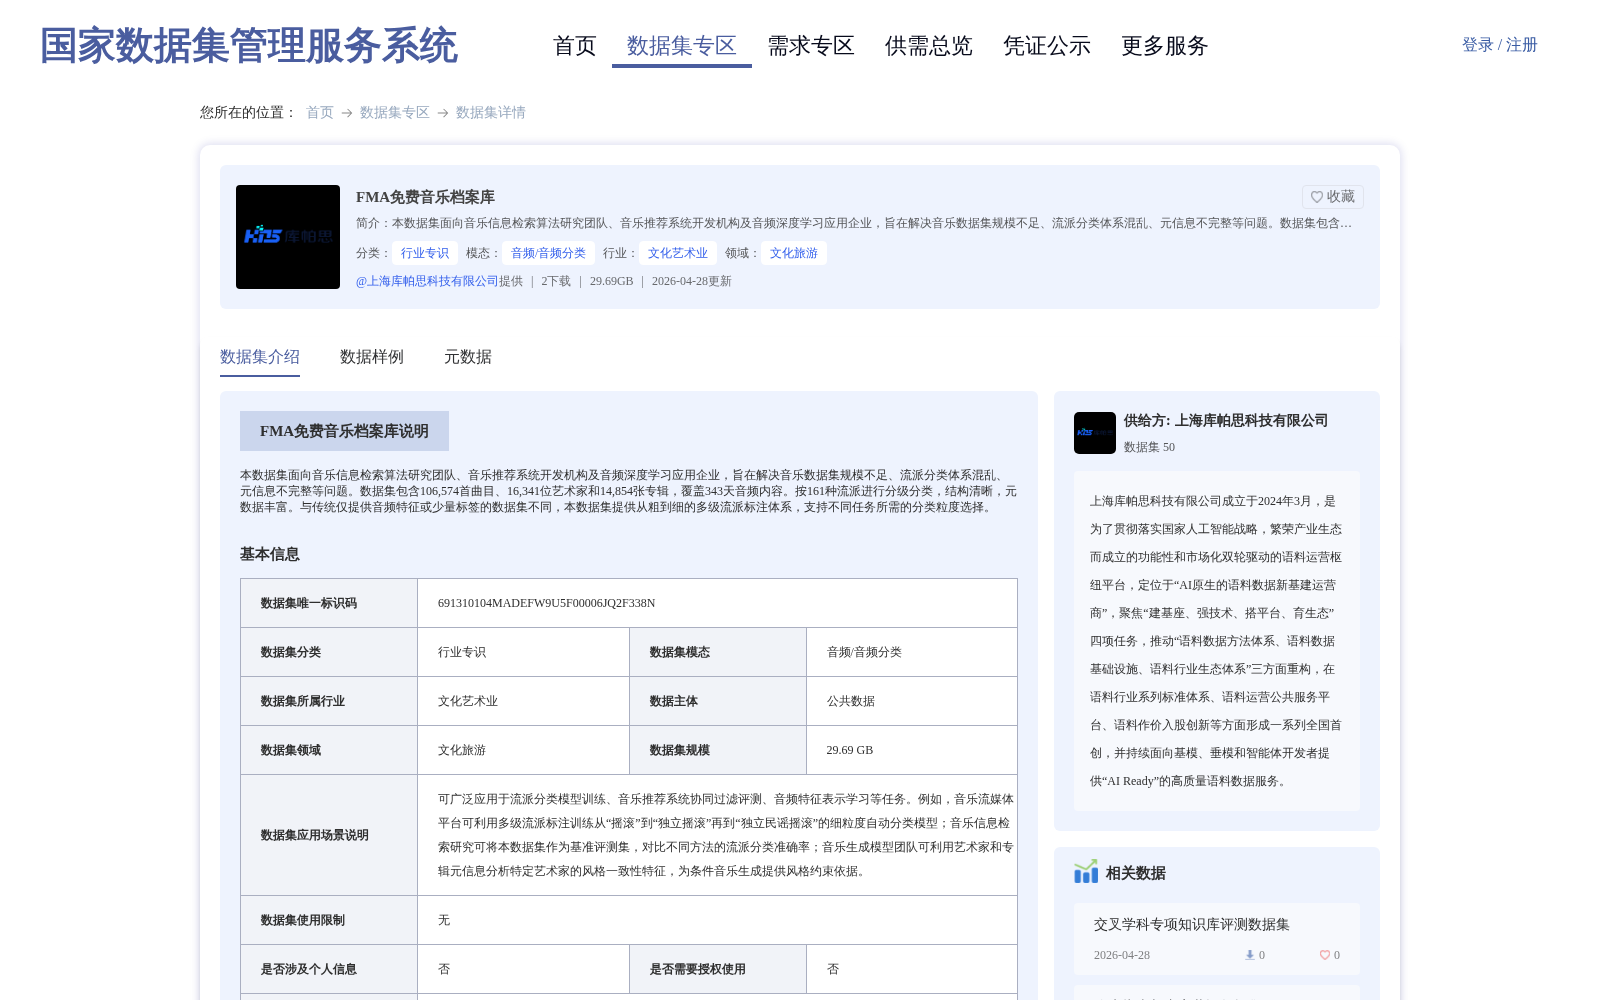Screen dimensions: 1600x1000
Task: Switch to the 元数据 tab
Action: point(468,357)
